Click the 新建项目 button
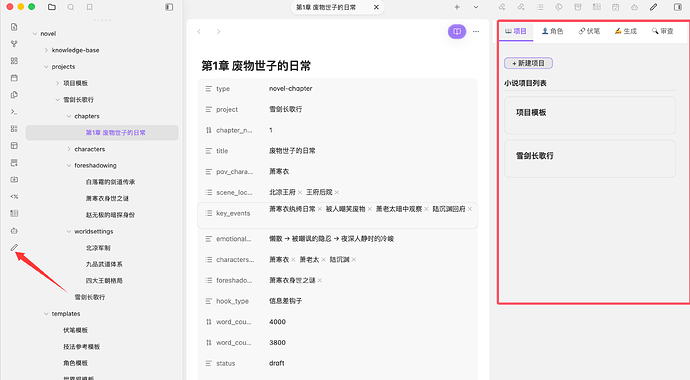 [x=528, y=63]
